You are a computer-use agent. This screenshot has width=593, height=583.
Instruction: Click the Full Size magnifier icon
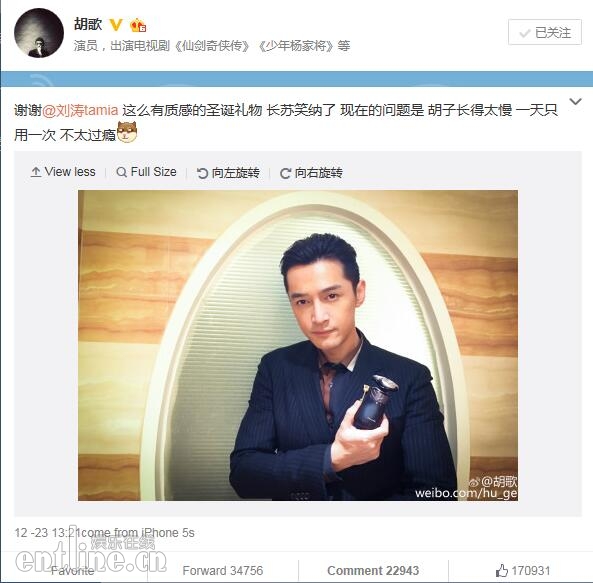[x=121, y=172]
